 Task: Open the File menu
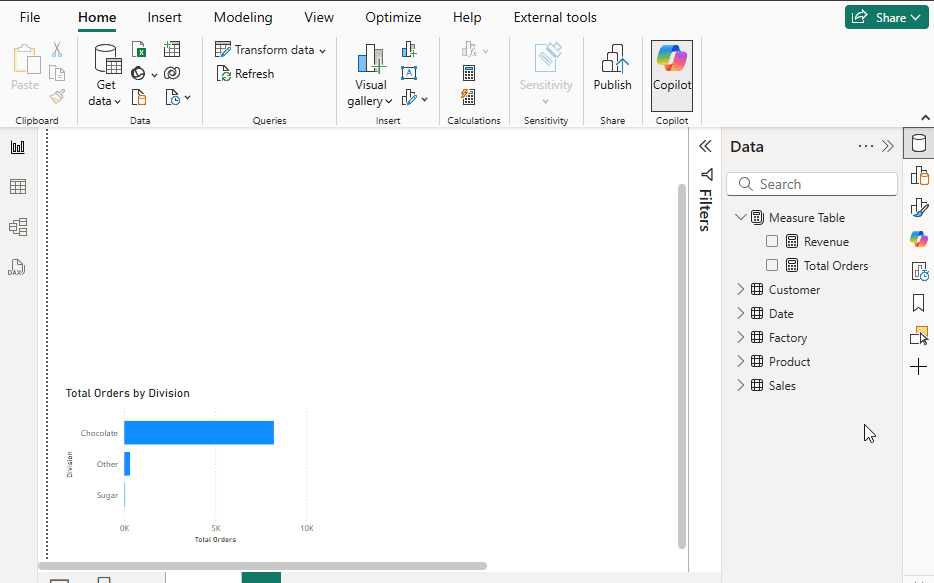point(30,18)
